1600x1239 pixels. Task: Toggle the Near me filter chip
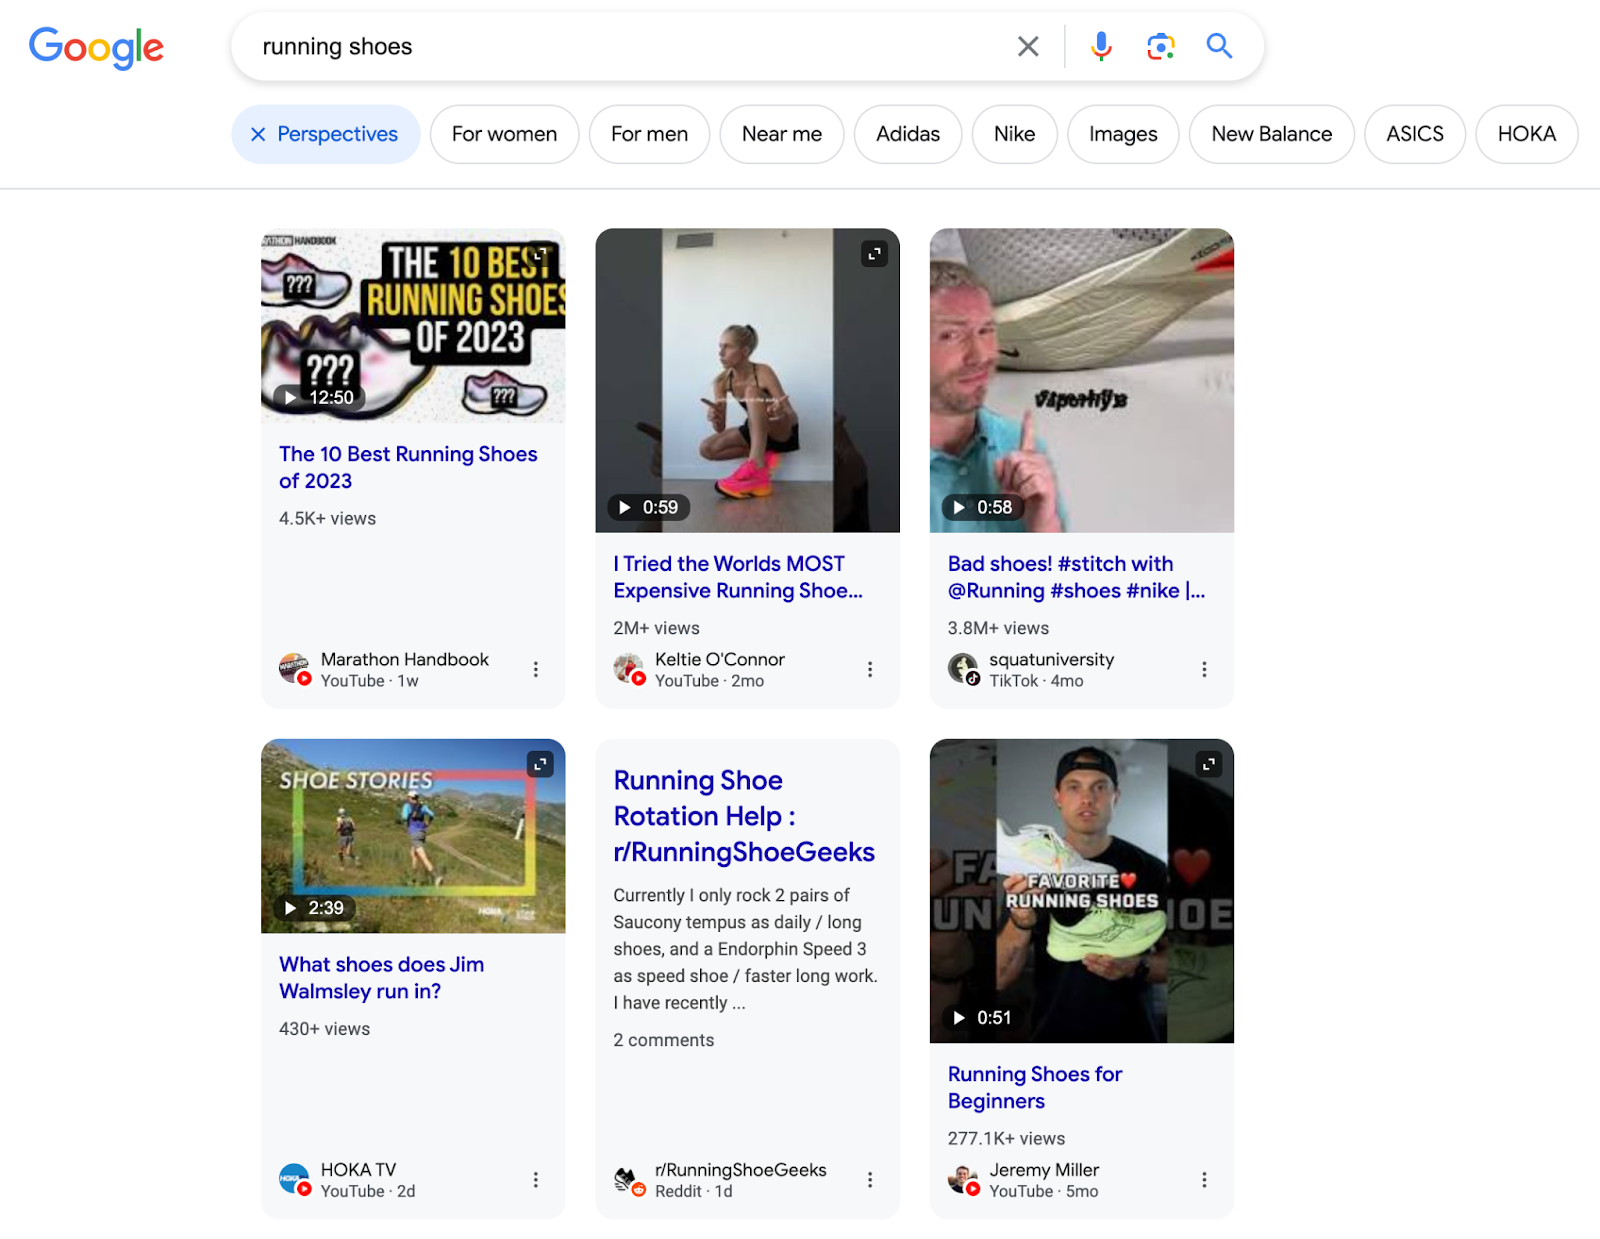pyautogui.click(x=781, y=134)
